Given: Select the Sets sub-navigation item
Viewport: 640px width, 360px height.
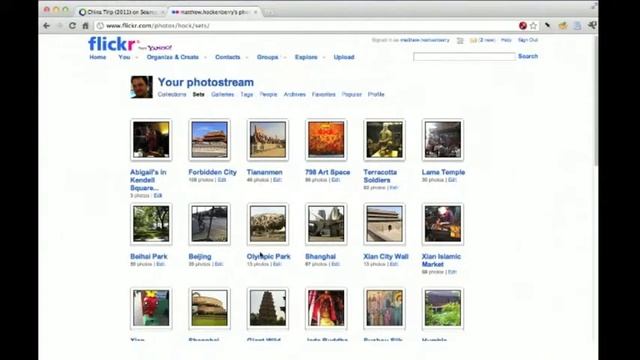Looking at the screenshot, I should coord(198,94).
